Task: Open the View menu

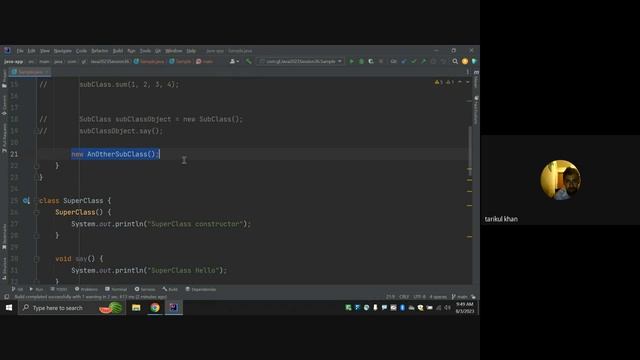Action: point(44,51)
